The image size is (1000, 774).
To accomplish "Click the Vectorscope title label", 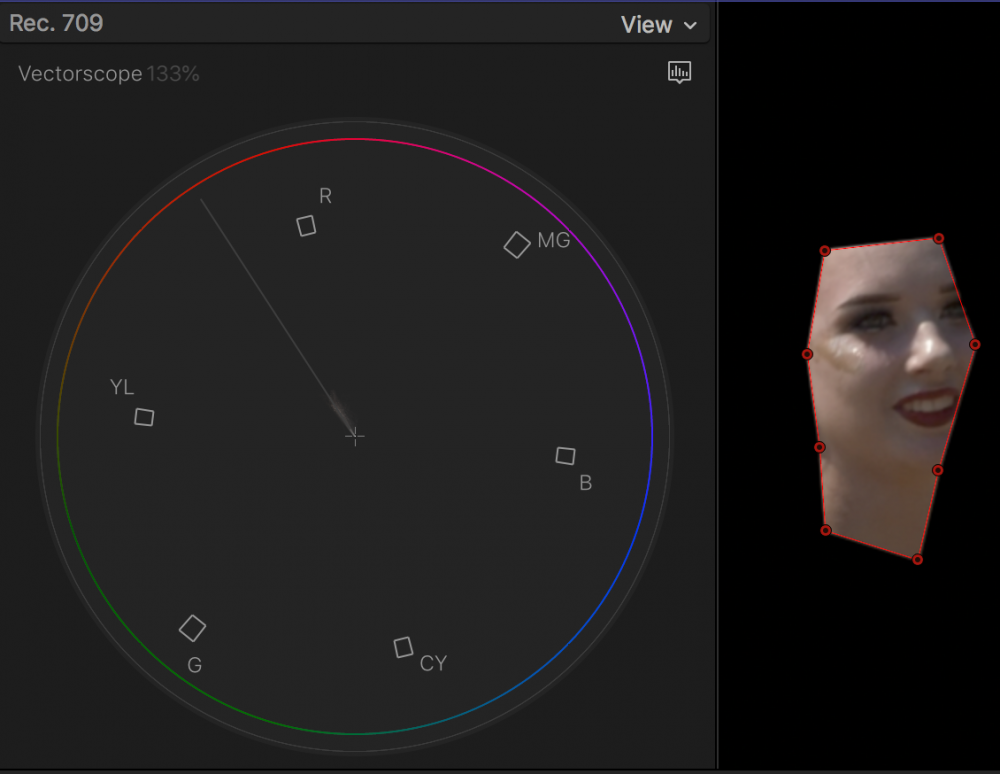I will pyautogui.click(x=80, y=74).
